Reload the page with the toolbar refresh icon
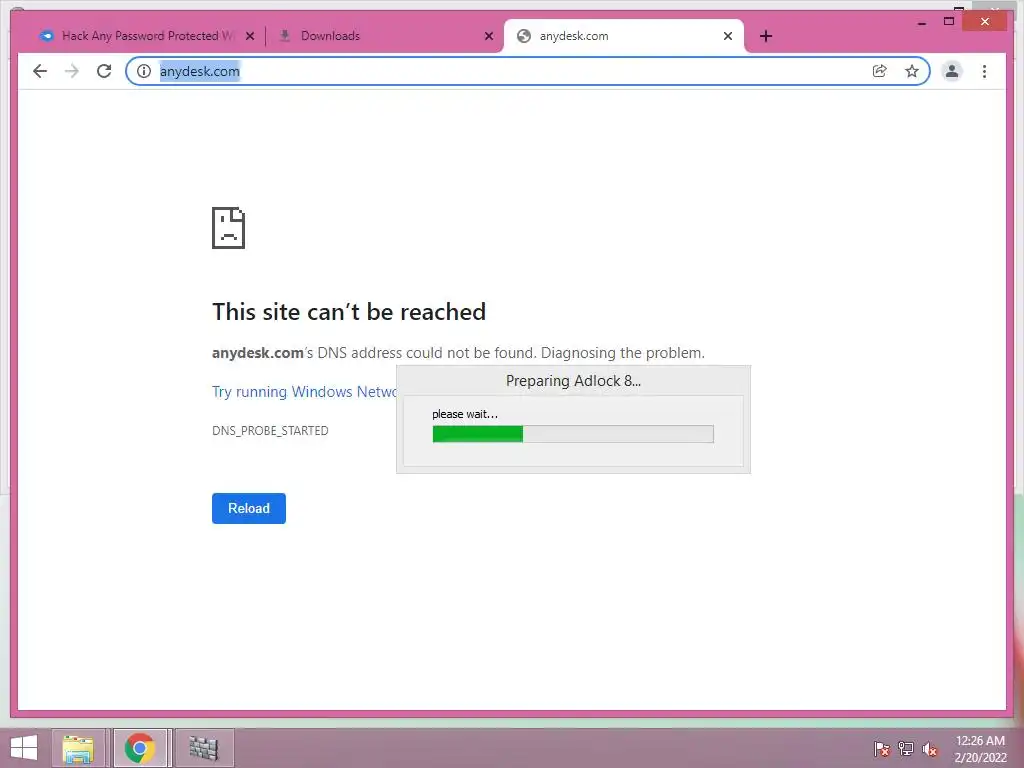Viewport: 1024px width, 768px height. 104,71
